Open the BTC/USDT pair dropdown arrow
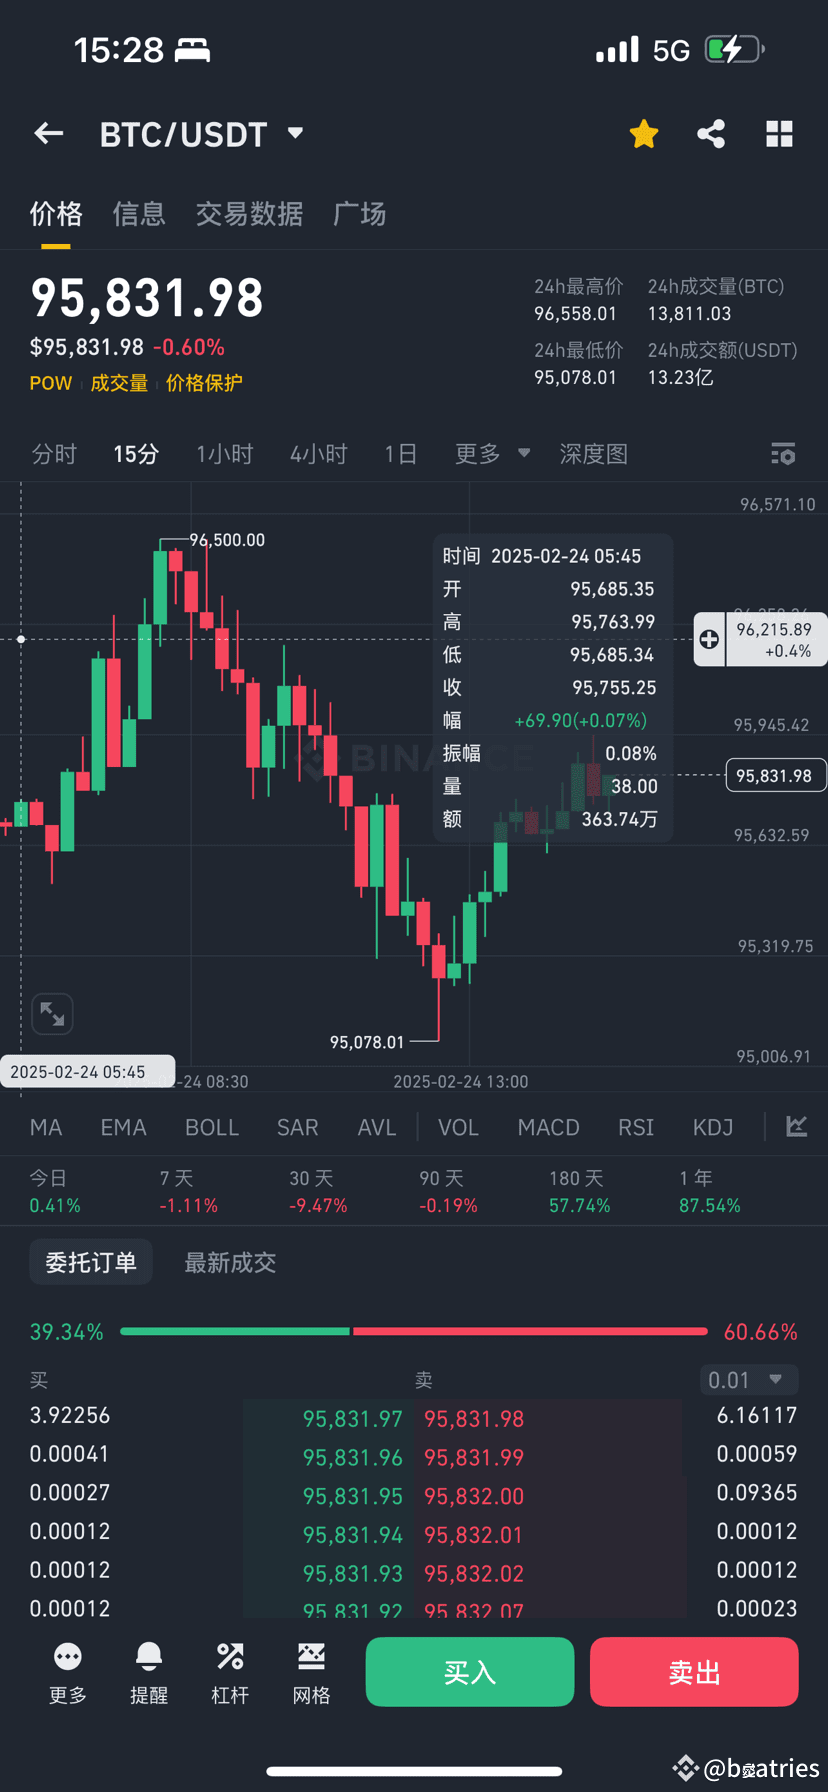828x1792 pixels. pyautogui.click(x=295, y=133)
